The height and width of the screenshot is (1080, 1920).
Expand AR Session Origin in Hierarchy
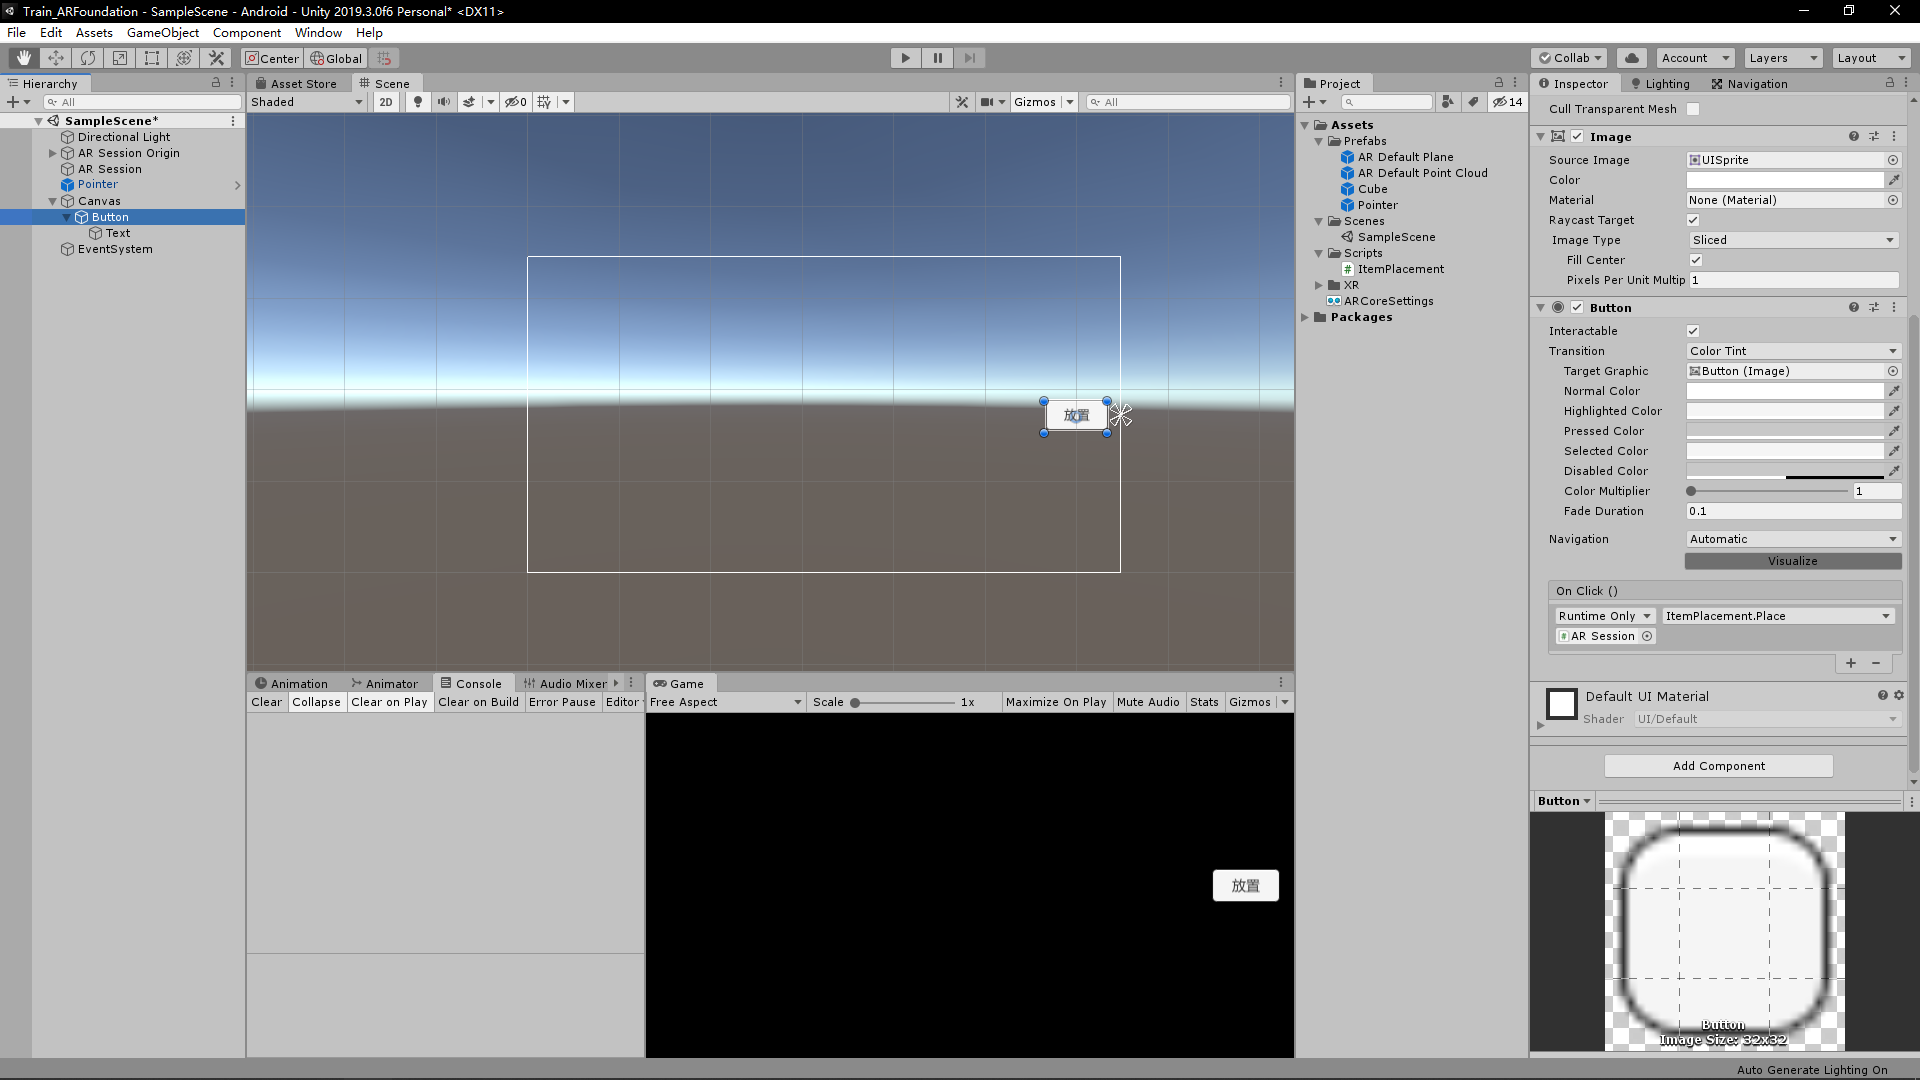tap(53, 153)
